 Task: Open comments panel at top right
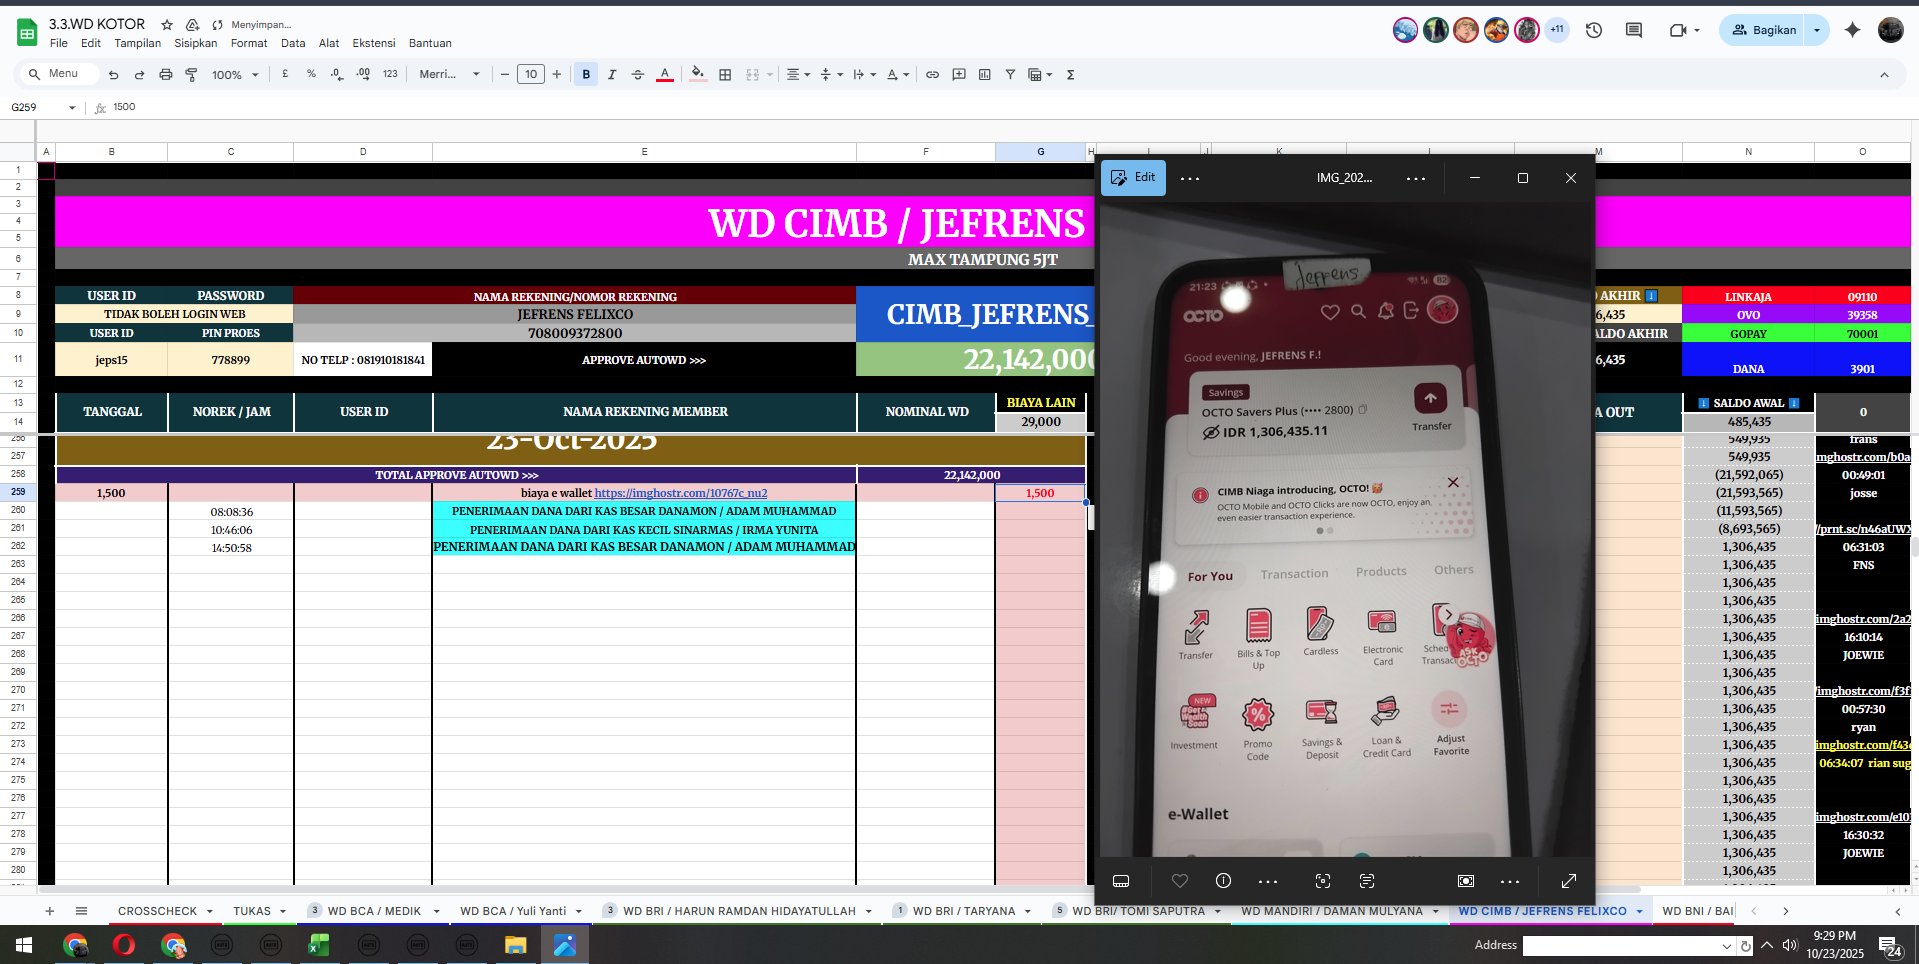[x=1634, y=30]
